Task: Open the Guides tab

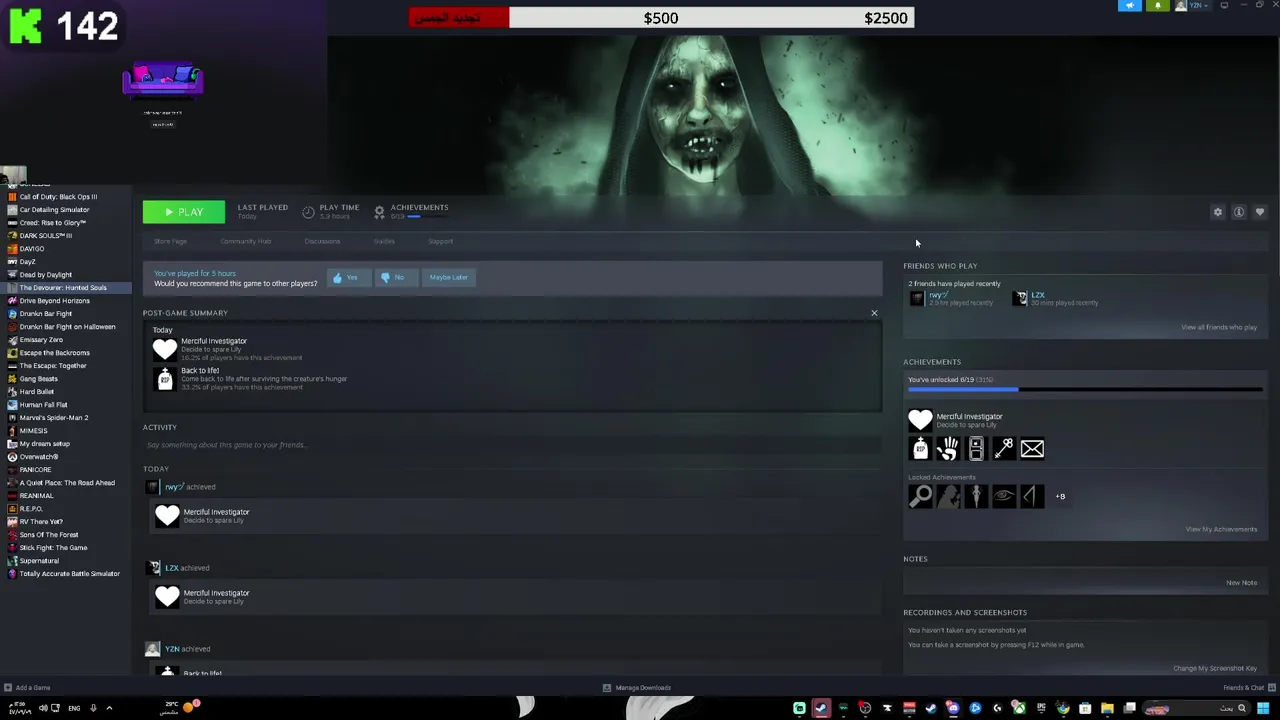Action: [384, 241]
